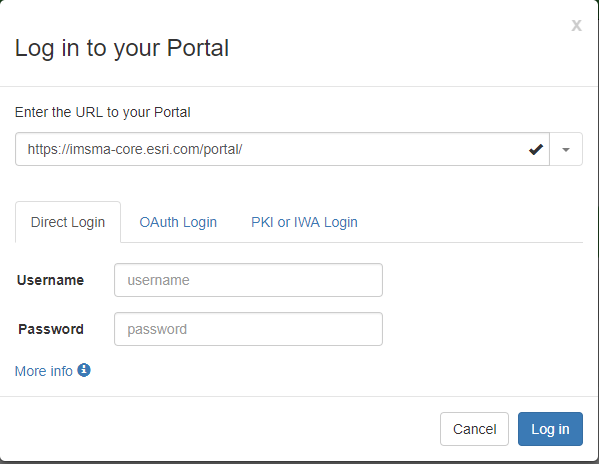Switch to the OAuth Login tab
This screenshot has height=464, width=599.
[x=178, y=222]
